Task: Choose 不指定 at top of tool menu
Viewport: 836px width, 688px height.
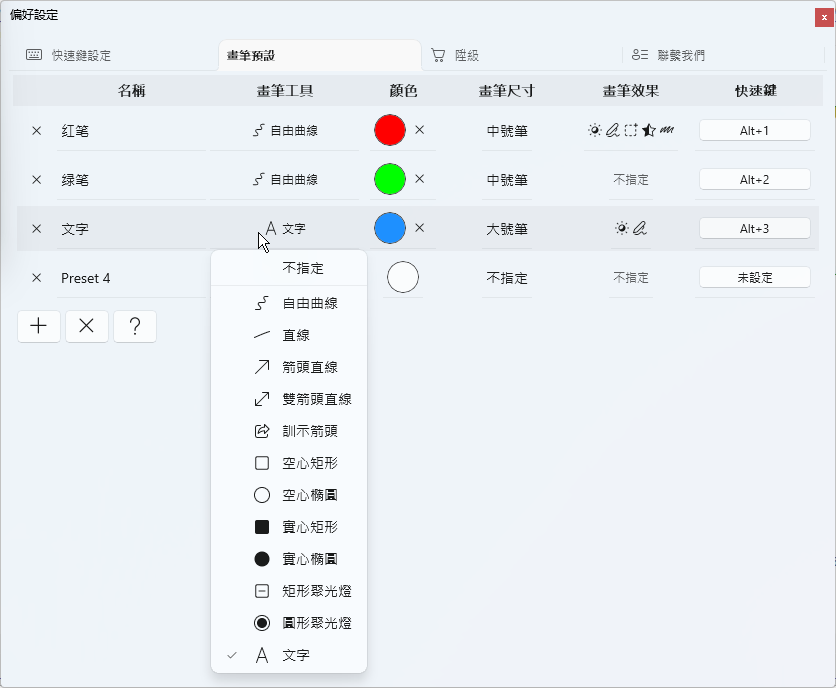Action: pyautogui.click(x=289, y=268)
